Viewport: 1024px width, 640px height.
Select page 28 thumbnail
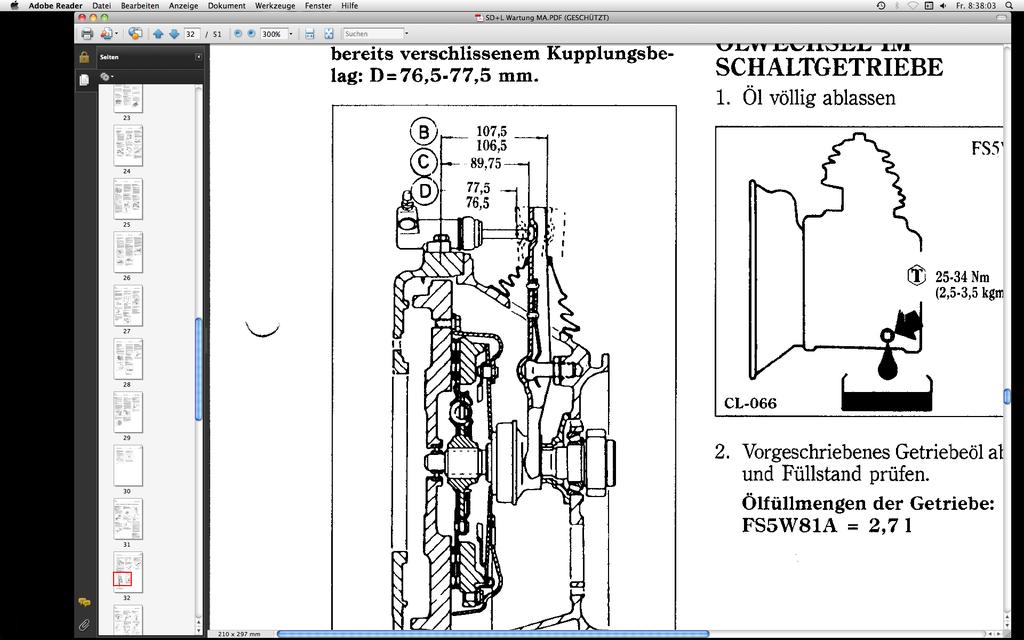pos(128,359)
